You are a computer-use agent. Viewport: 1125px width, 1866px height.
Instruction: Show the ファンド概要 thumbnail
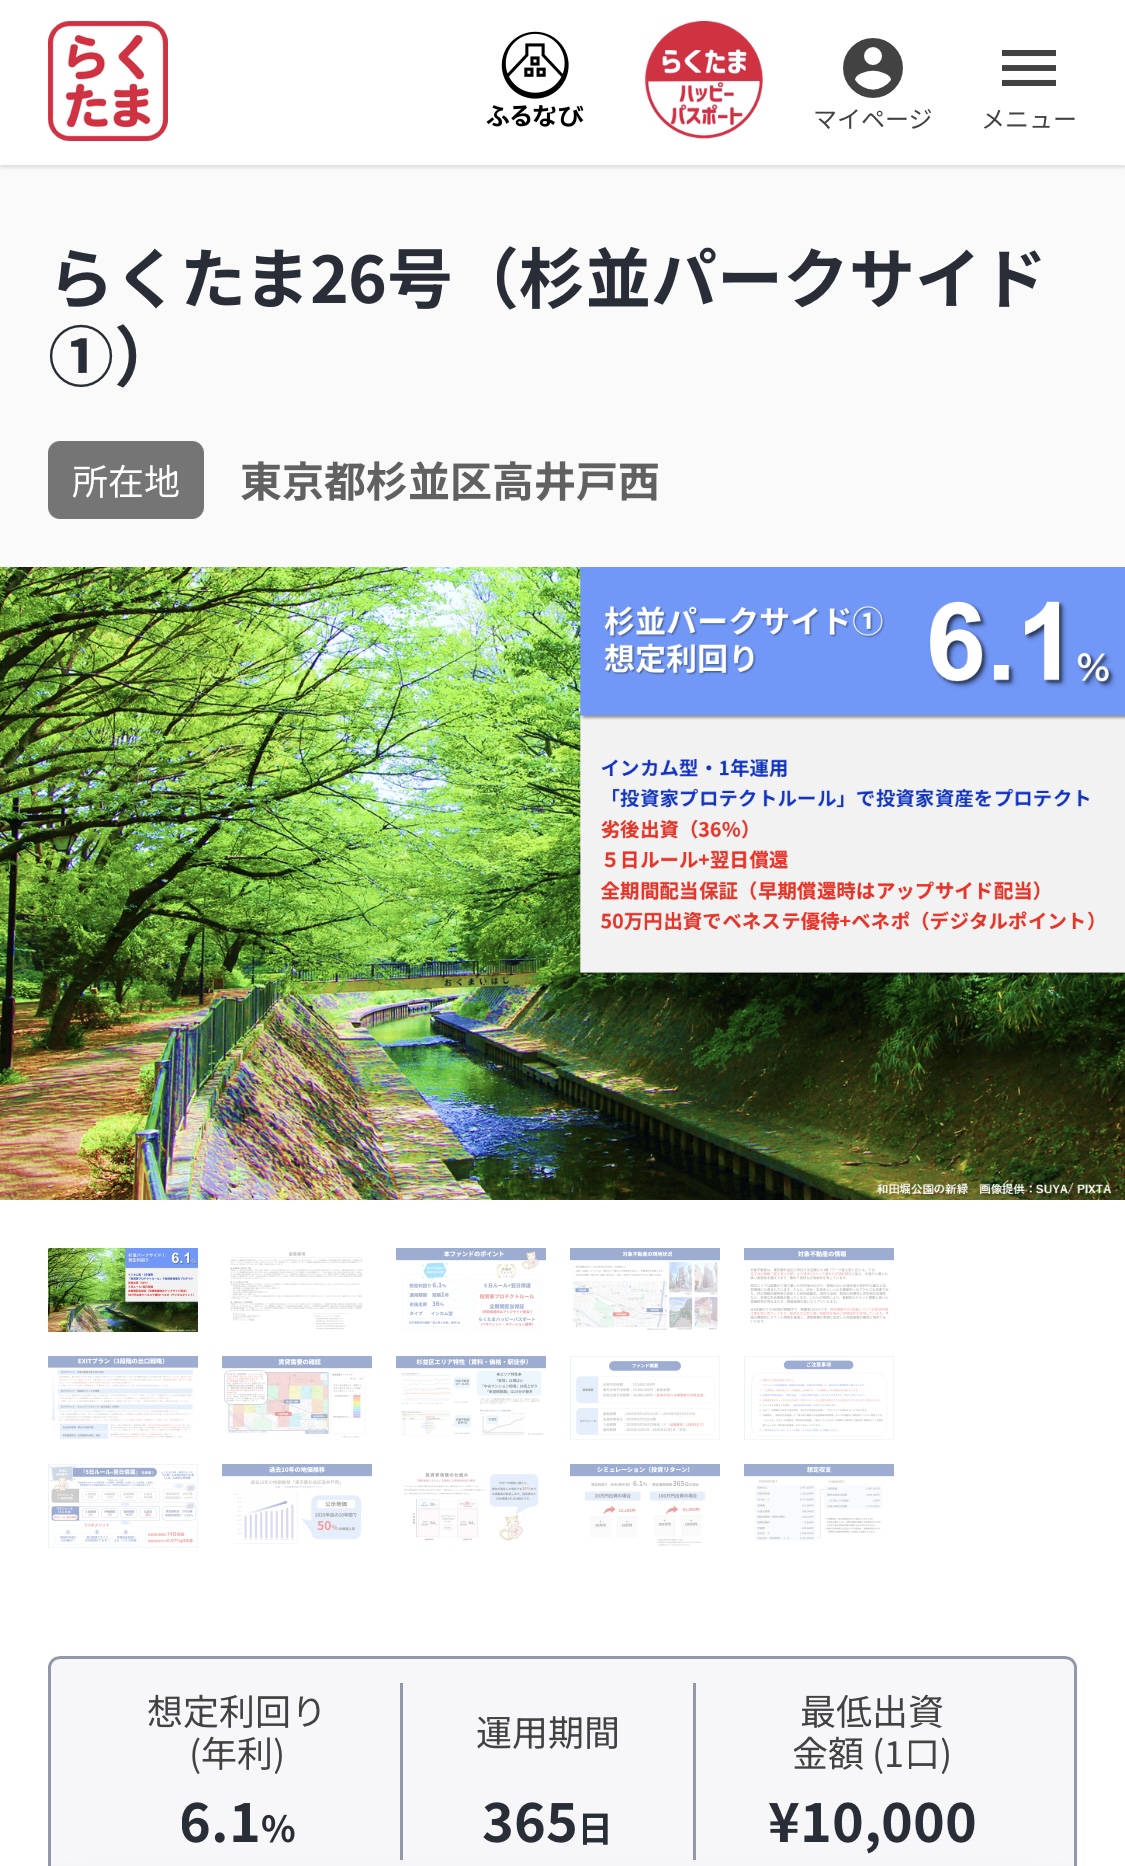(x=645, y=1398)
